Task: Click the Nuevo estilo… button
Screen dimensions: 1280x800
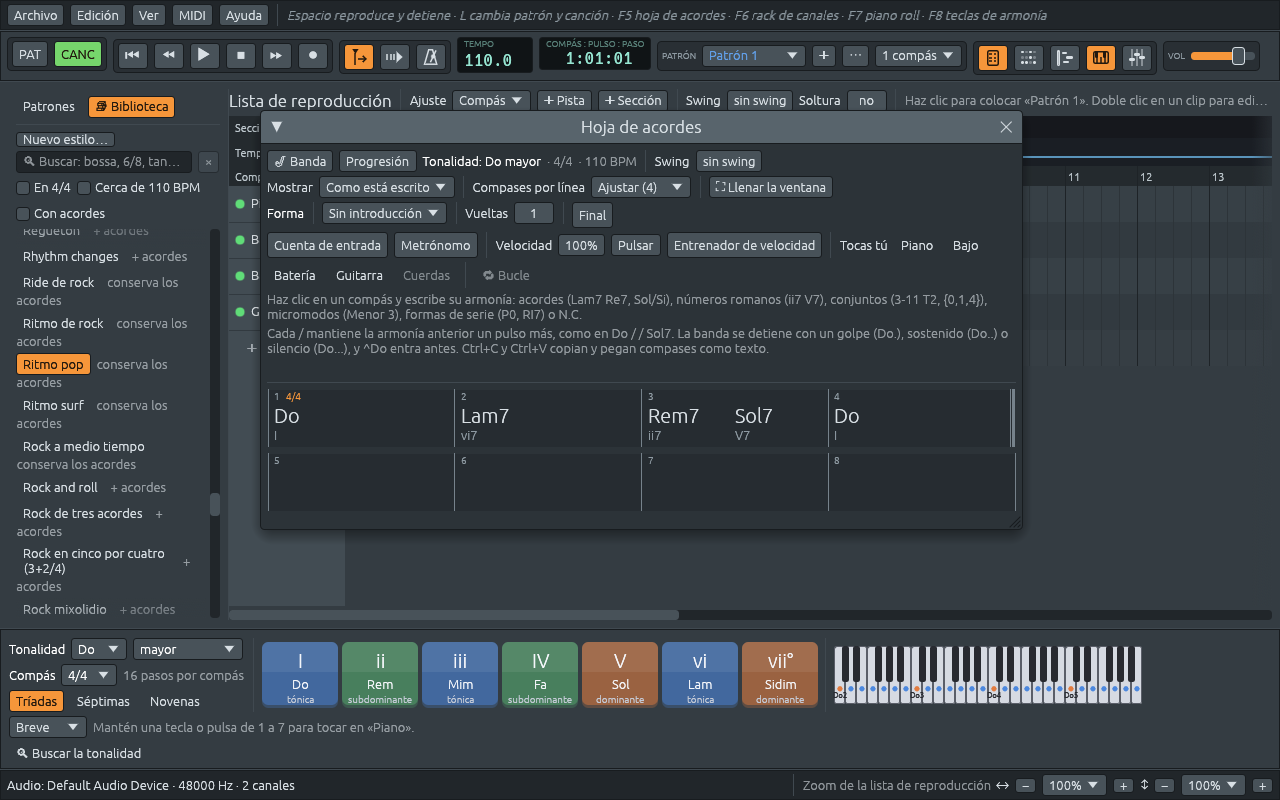Action: 66,140
